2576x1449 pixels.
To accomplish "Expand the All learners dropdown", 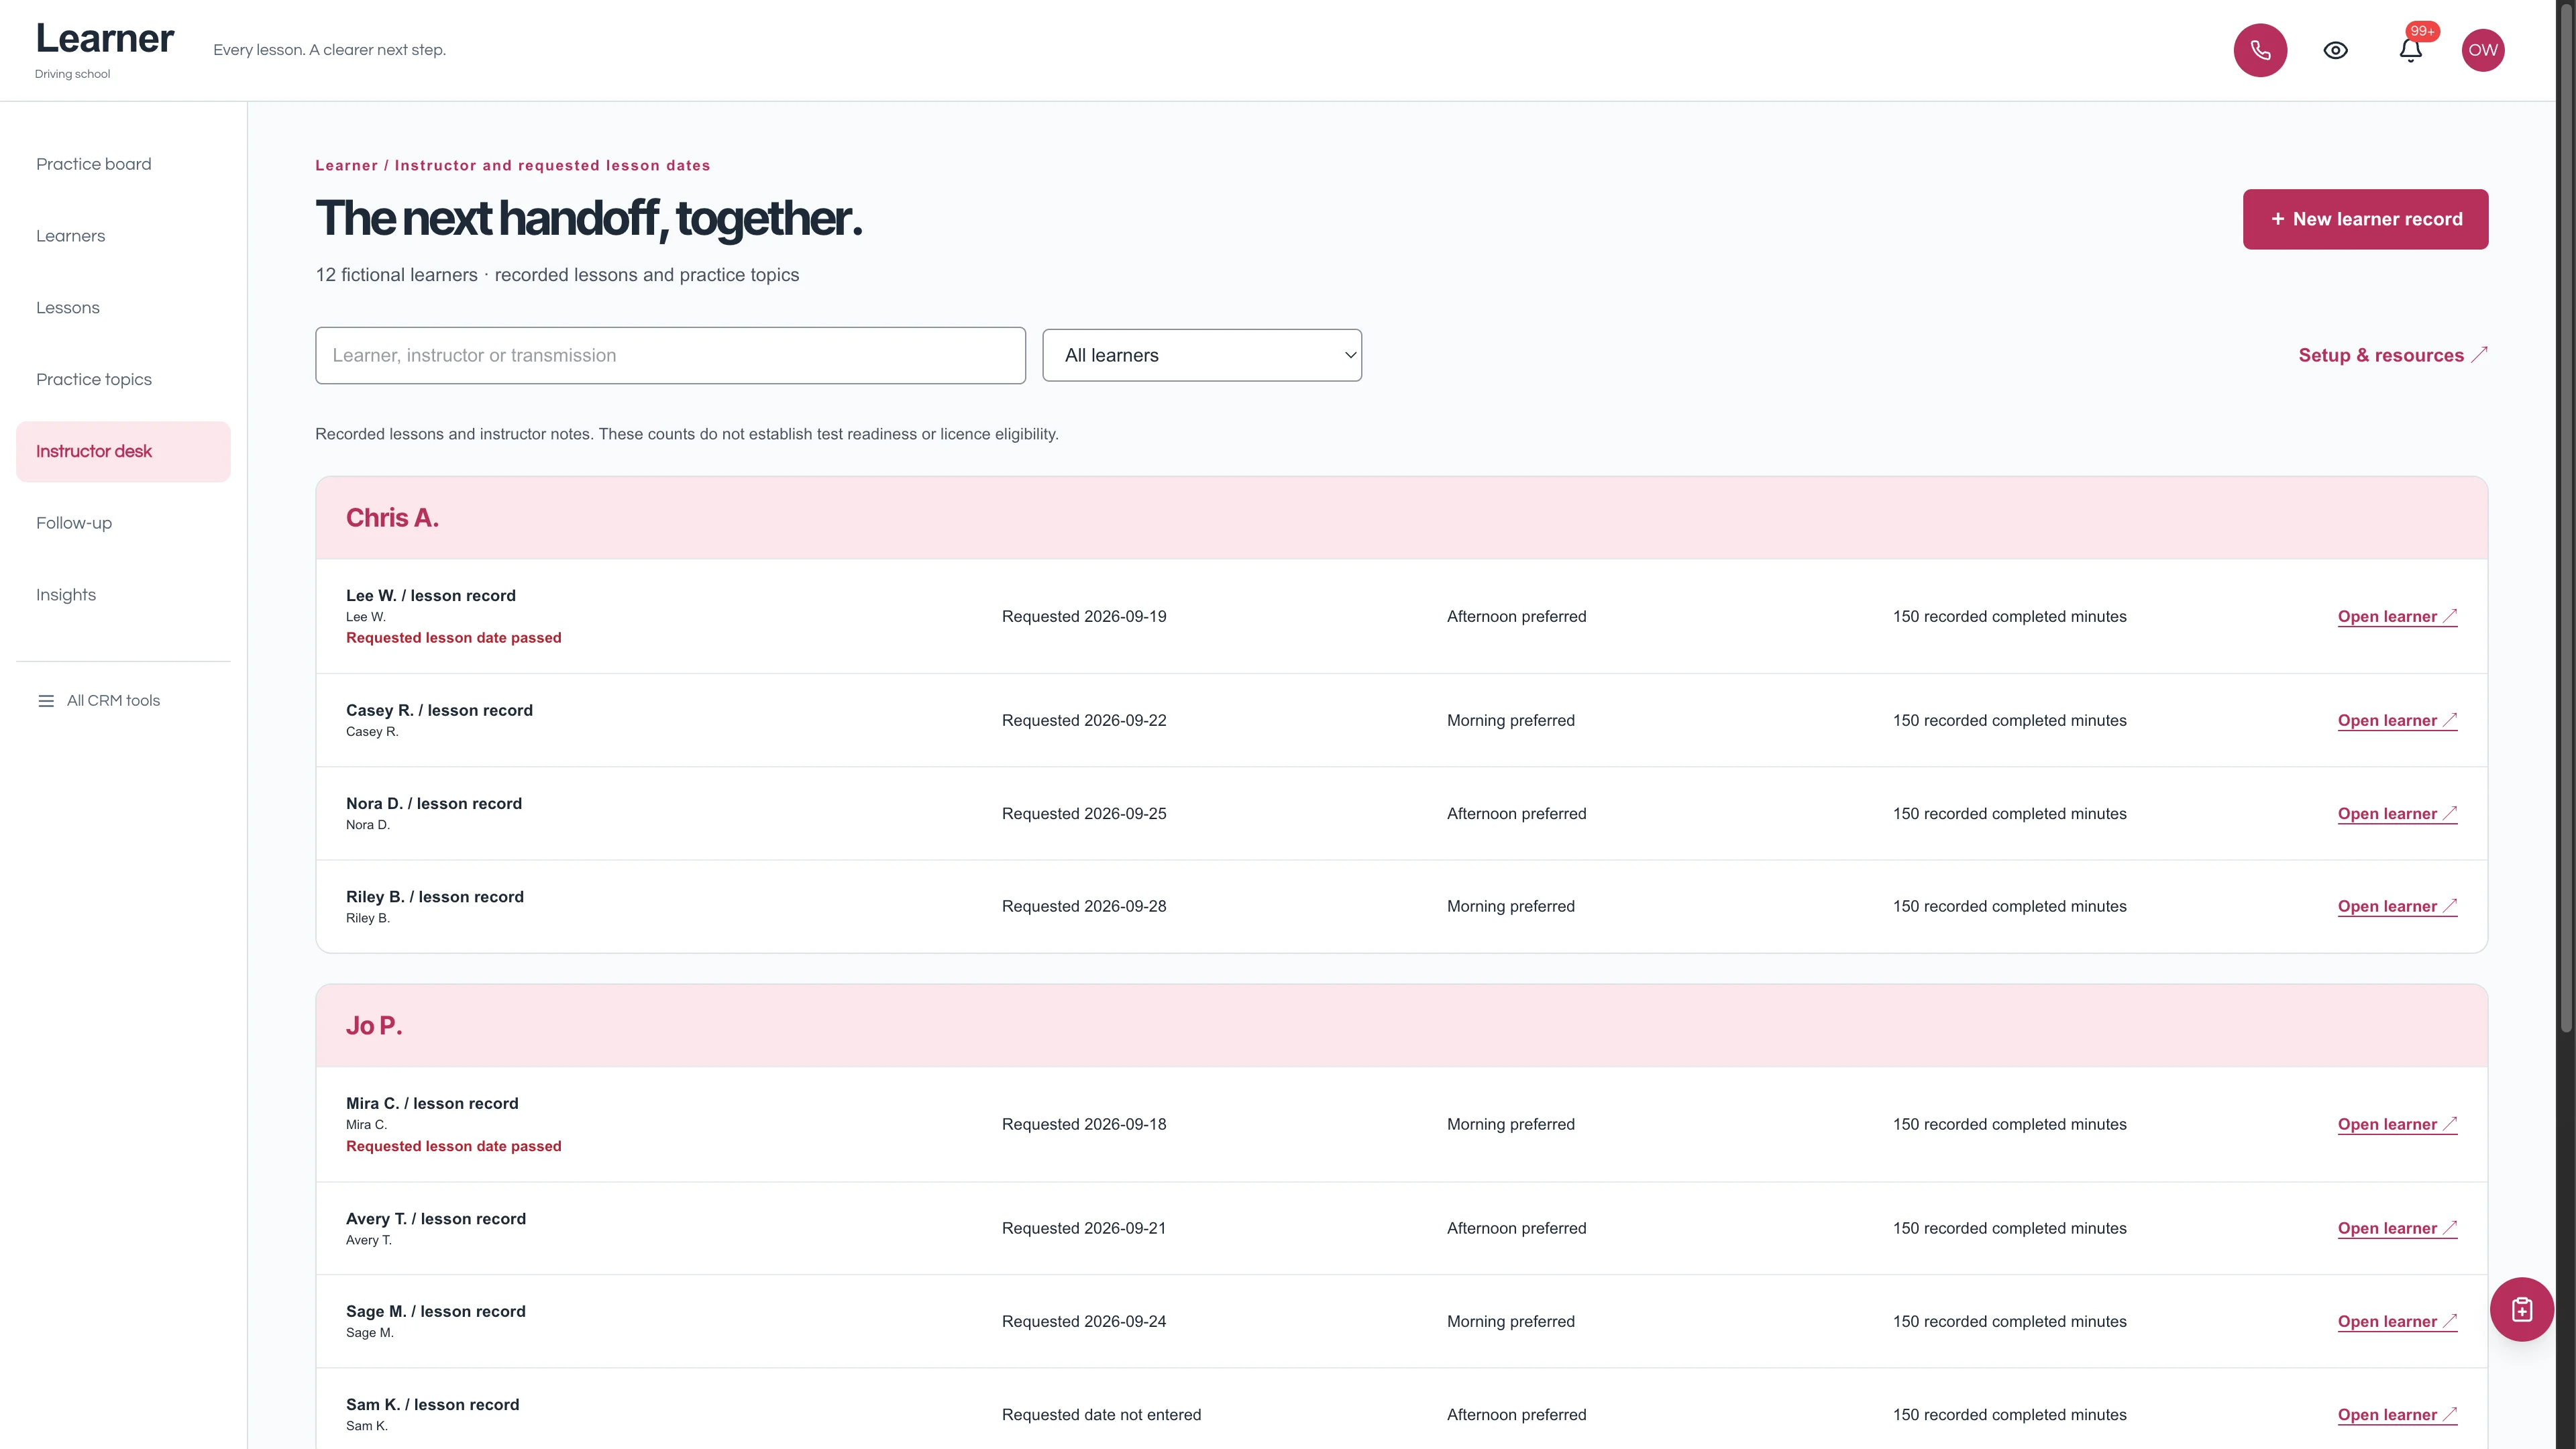I will [x=1202, y=355].
